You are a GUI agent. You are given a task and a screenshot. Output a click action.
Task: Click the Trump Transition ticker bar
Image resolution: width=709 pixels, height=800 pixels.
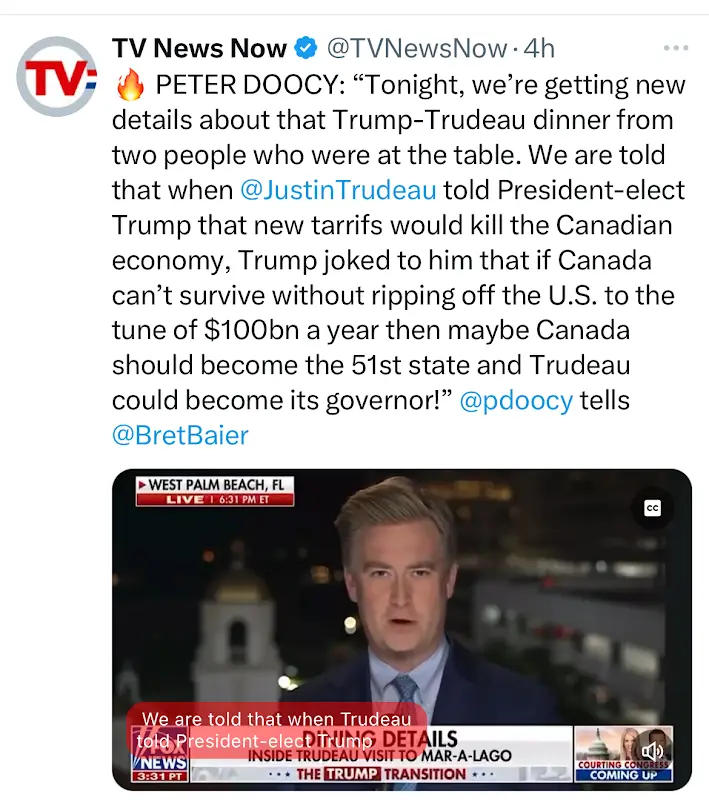381,774
